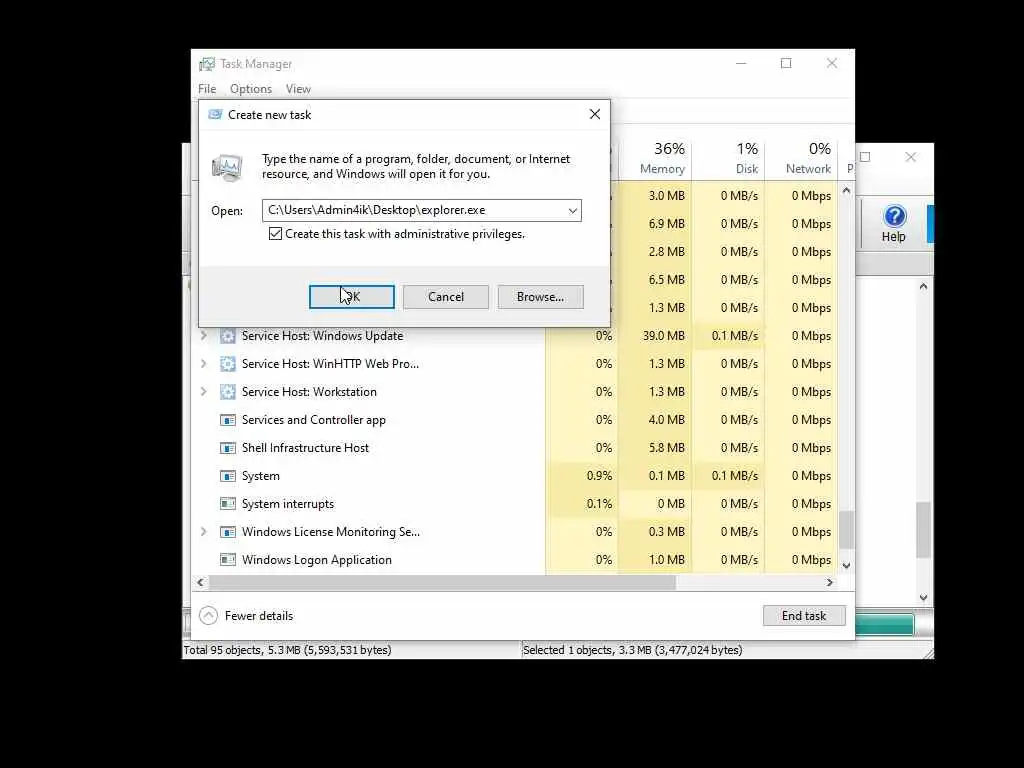The width and height of the screenshot is (1024, 768).
Task: Click the Task Manager title bar icon
Action: (207, 64)
